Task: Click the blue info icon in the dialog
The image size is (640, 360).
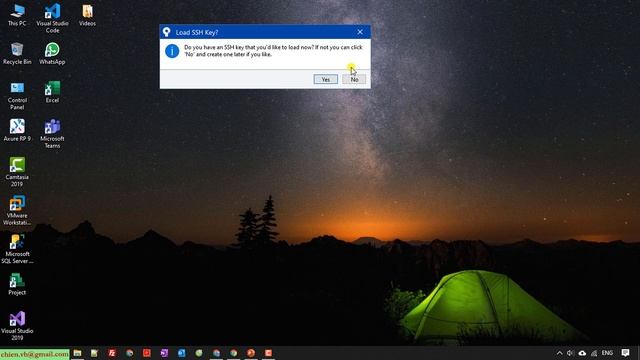Action: pos(172,51)
